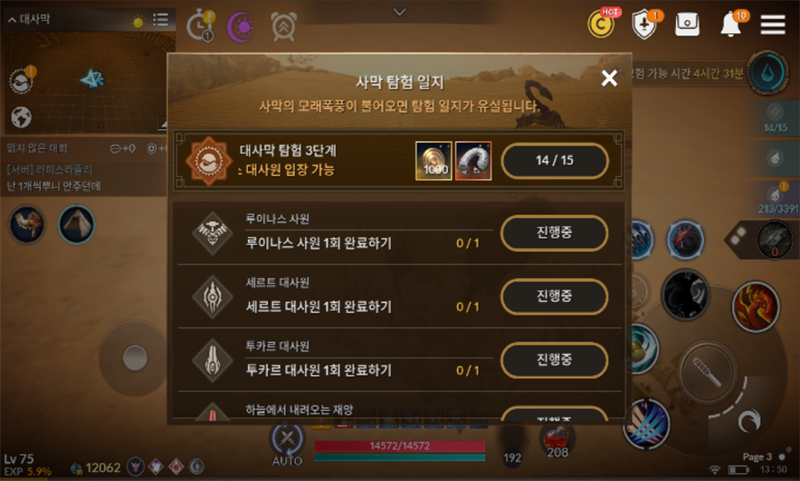
Task: Click 진행중 button for 루이나스 사원
Action: click(x=555, y=233)
